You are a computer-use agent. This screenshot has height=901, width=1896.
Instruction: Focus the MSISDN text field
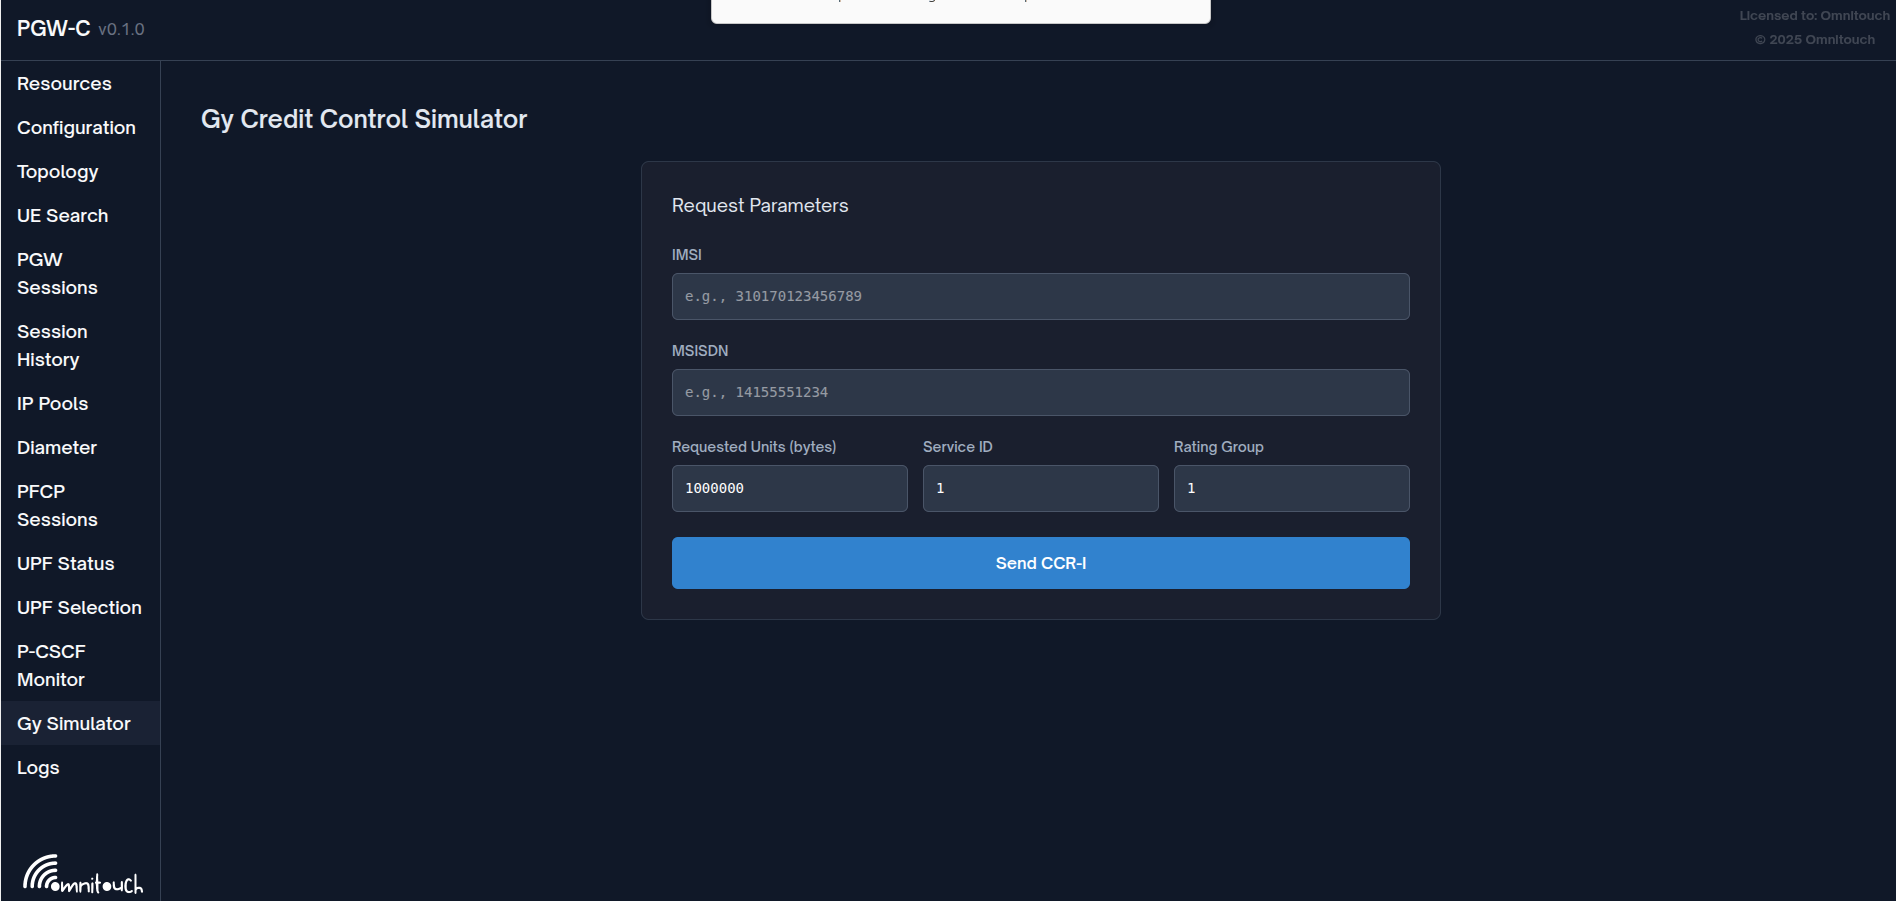[x=1040, y=393]
